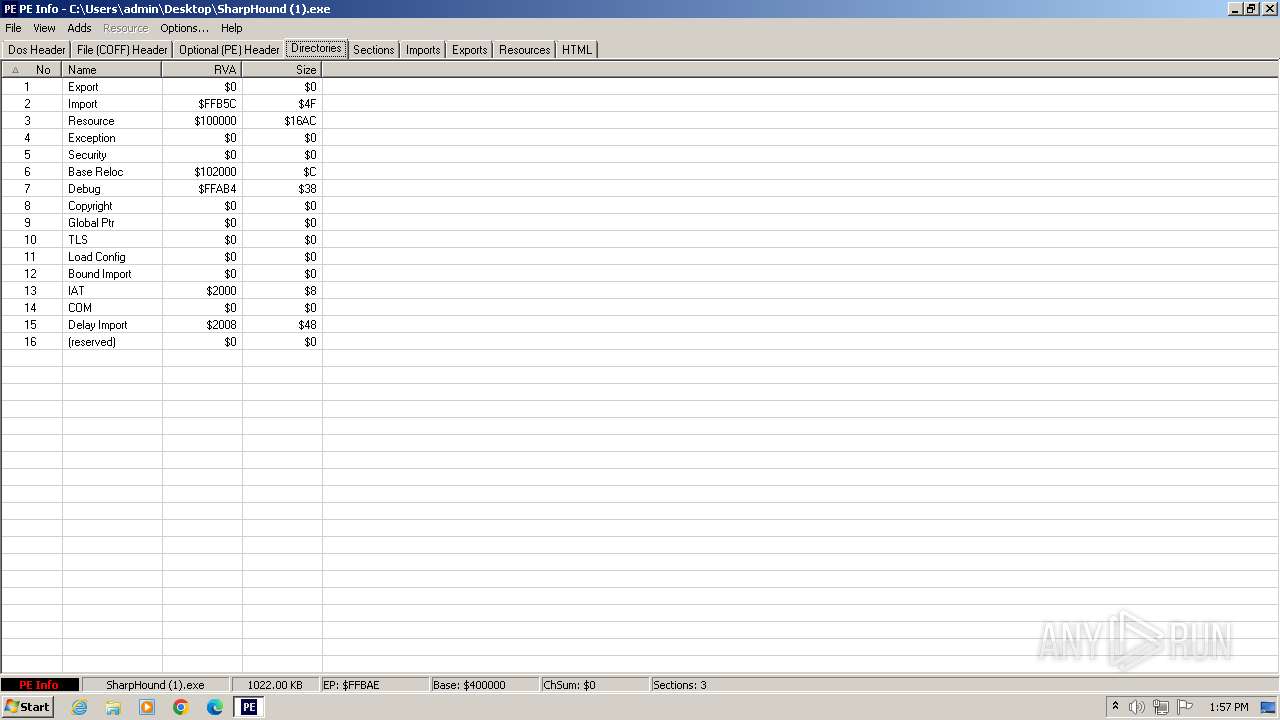This screenshot has height=720, width=1280.
Task: Sort by the RVA column header
Action: point(202,70)
